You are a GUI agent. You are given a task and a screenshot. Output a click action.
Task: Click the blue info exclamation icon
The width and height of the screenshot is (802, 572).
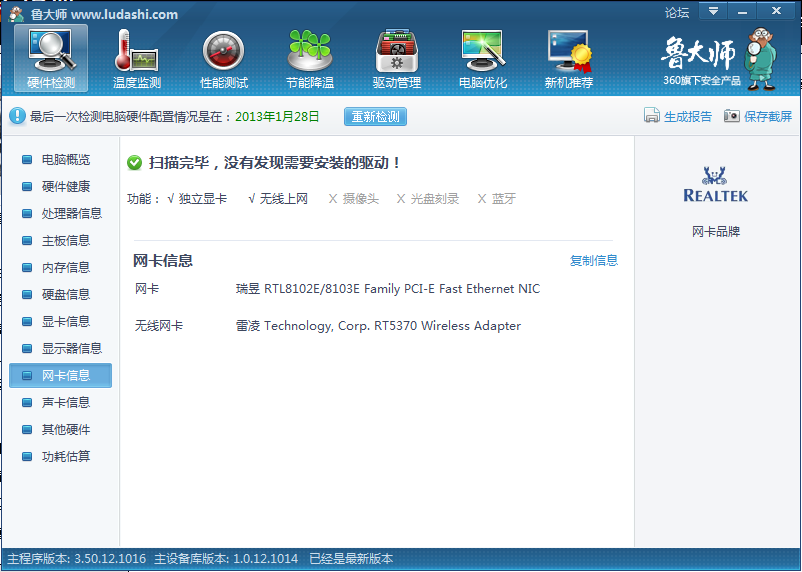(17, 116)
